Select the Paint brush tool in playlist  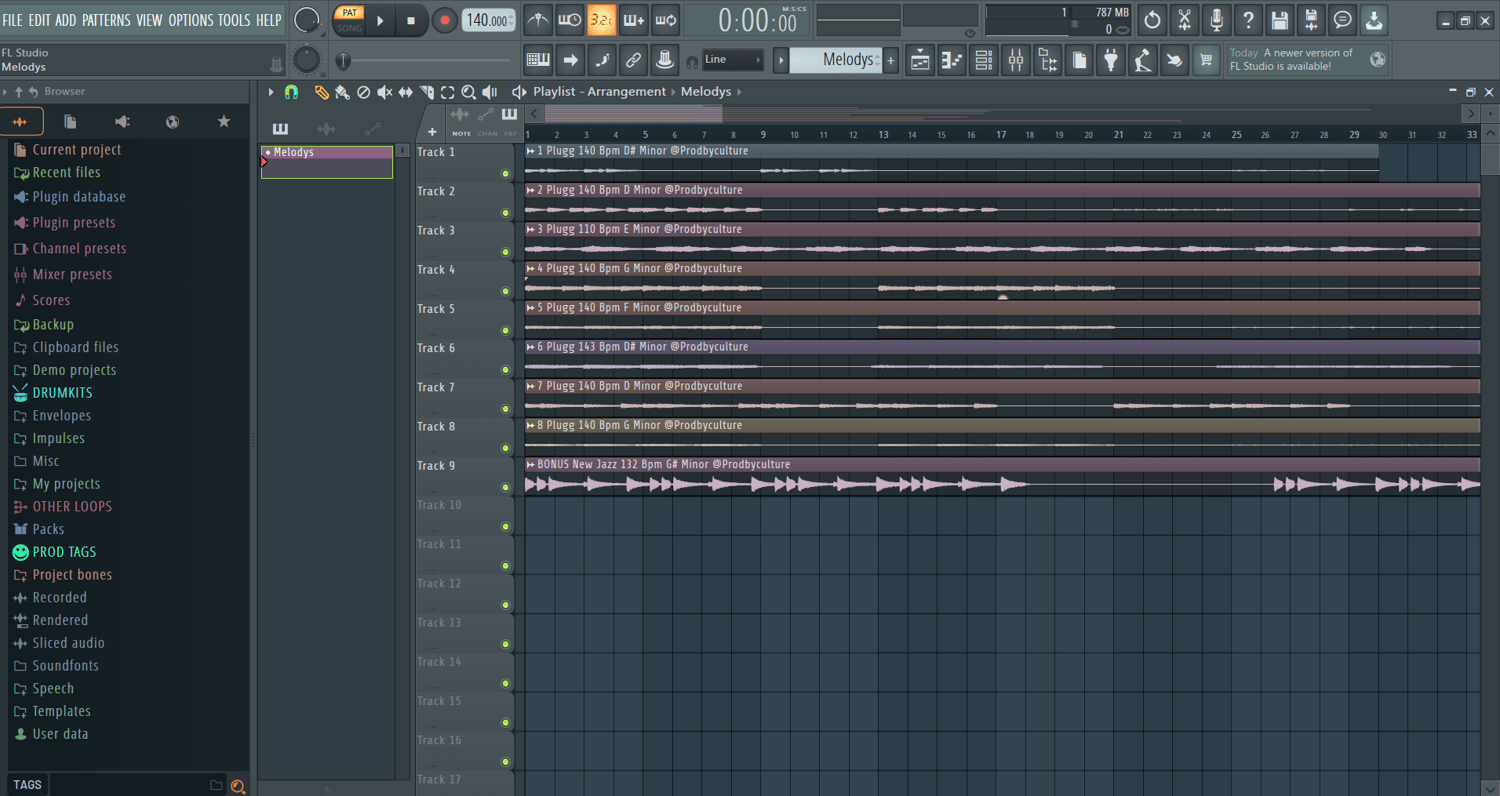point(342,92)
